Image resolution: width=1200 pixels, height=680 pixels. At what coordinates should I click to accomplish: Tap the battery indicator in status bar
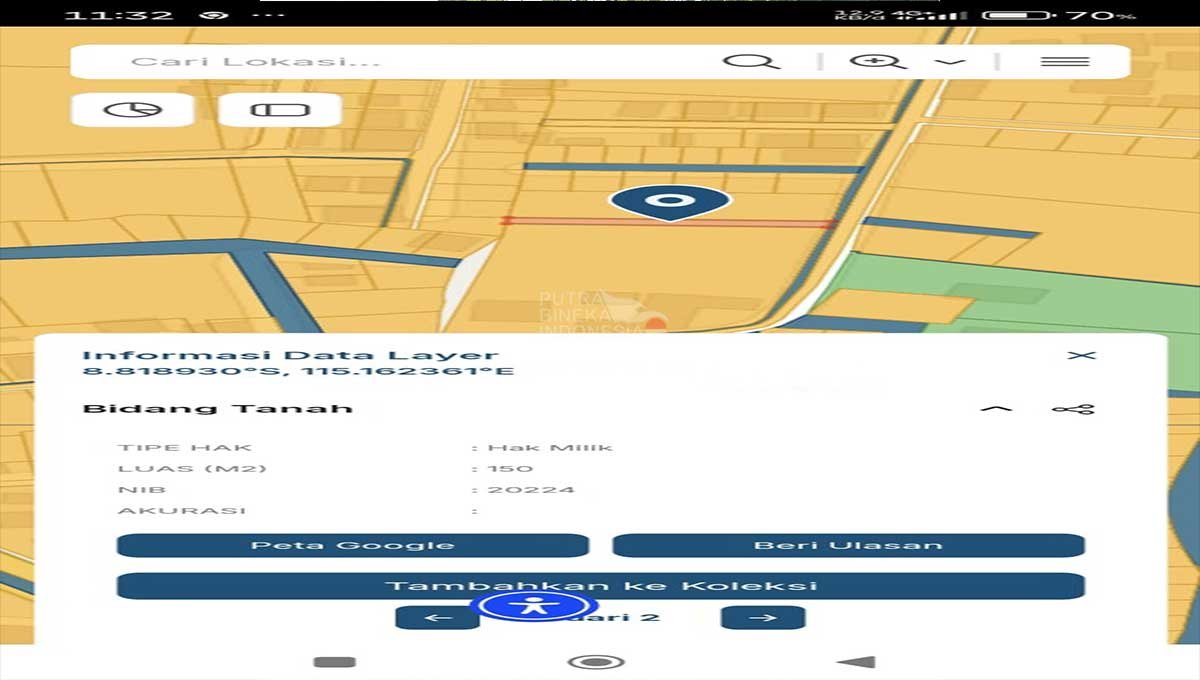1019,16
